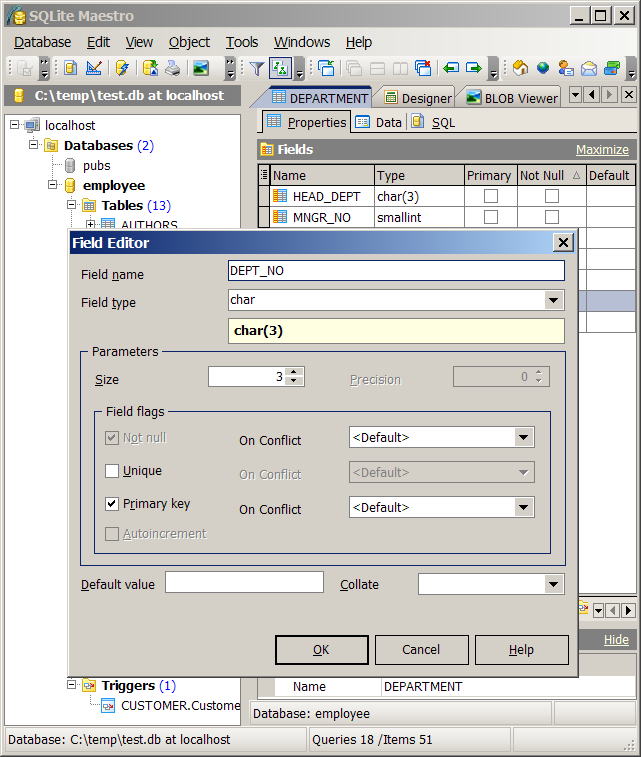Image resolution: width=641 pixels, height=757 pixels.
Task: Open Primary key On Conflict dropdown
Action: [x=524, y=507]
